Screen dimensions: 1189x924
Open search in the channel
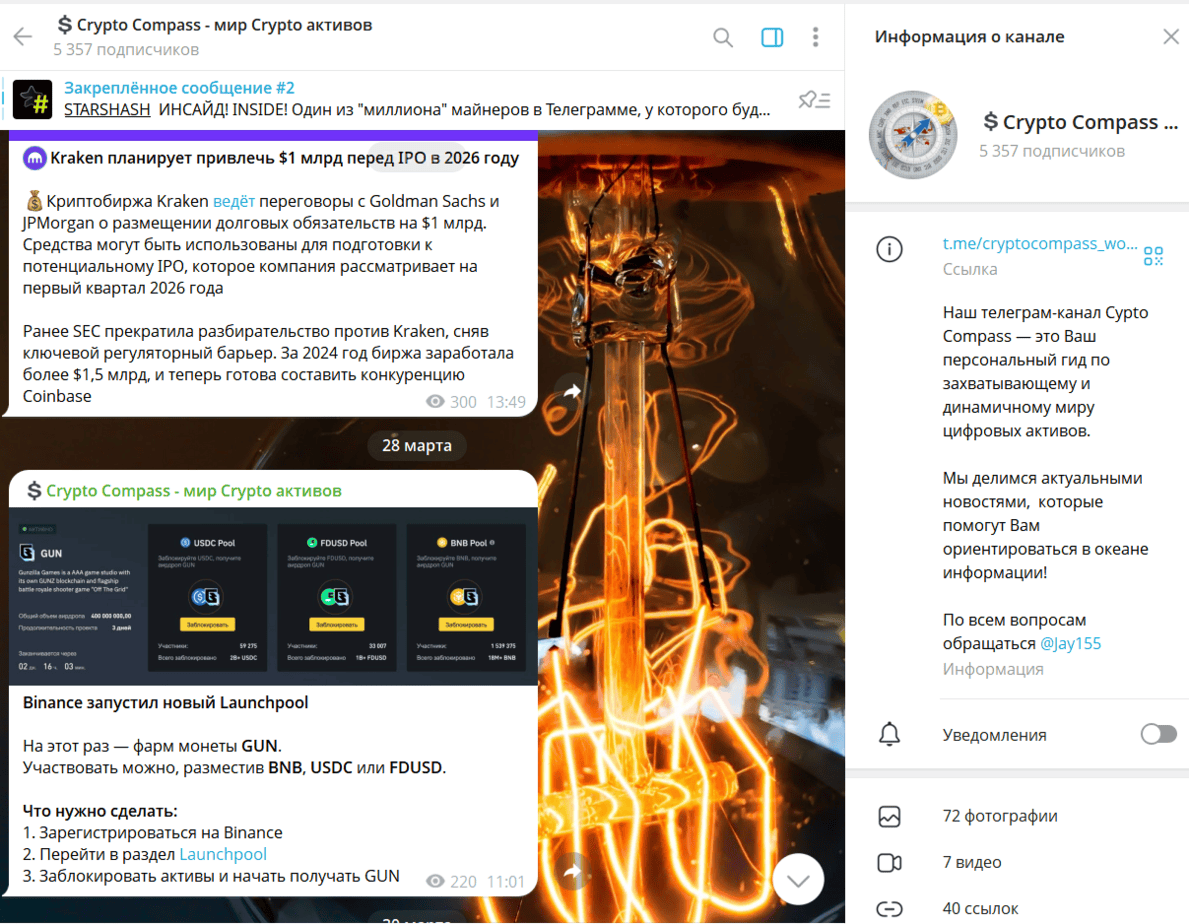click(723, 37)
